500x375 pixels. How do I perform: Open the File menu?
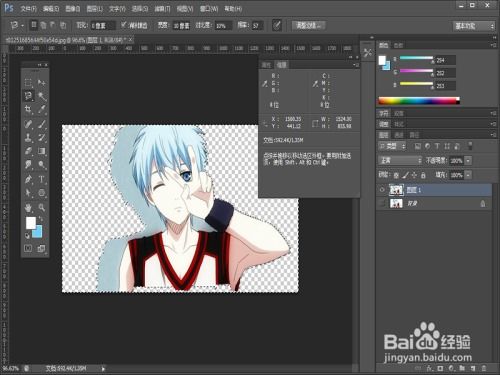28,9
